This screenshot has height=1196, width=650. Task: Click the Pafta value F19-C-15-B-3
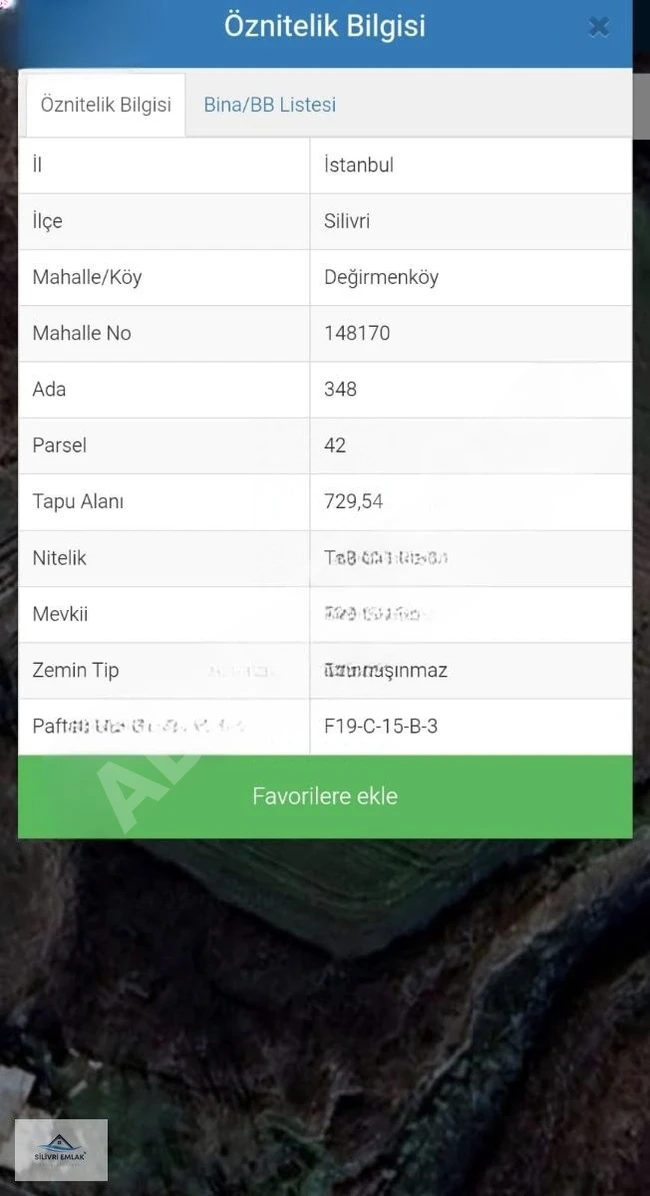pyautogui.click(x=381, y=726)
